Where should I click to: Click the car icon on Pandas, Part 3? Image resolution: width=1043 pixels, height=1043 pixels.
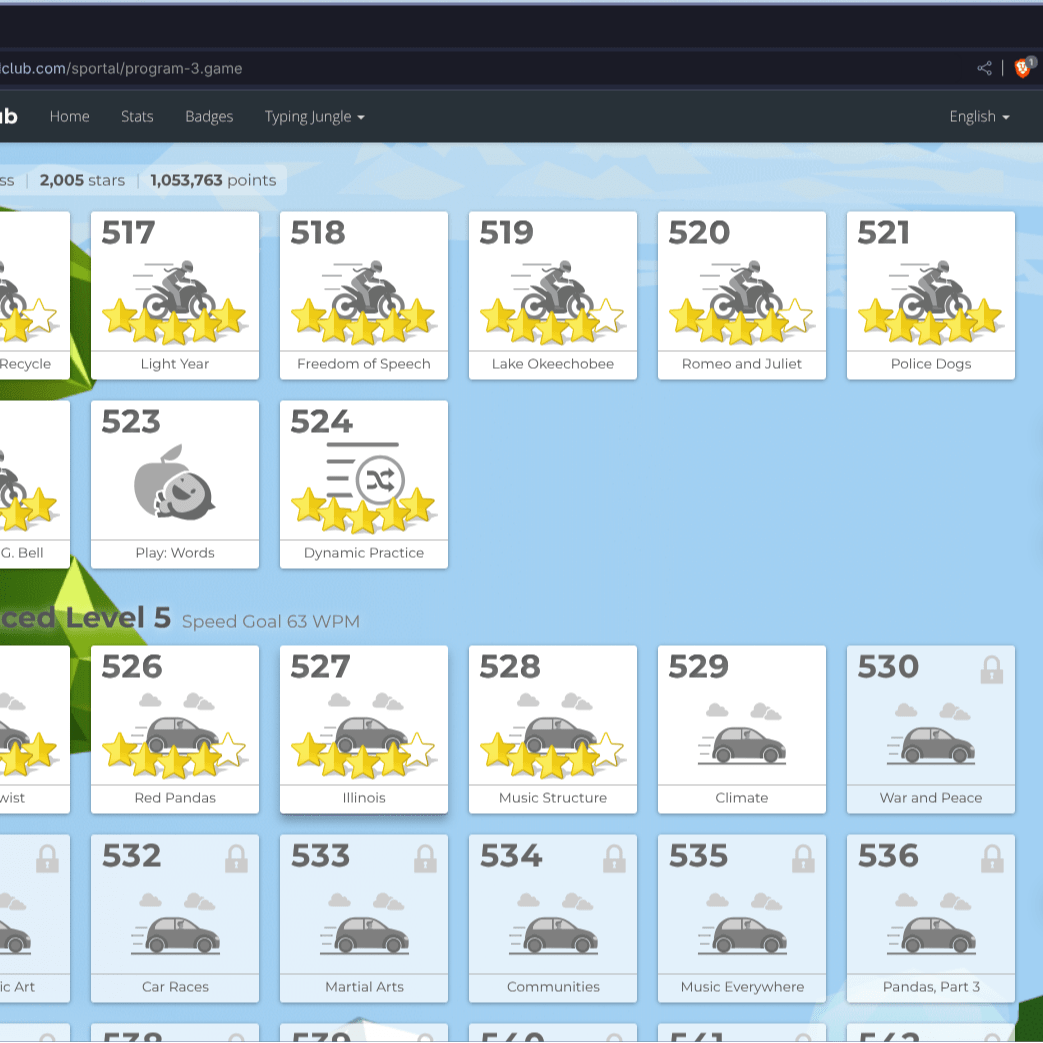(x=931, y=935)
